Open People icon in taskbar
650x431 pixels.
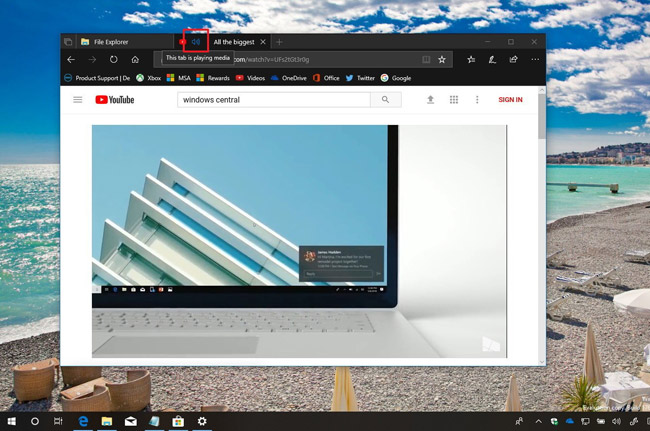519,421
